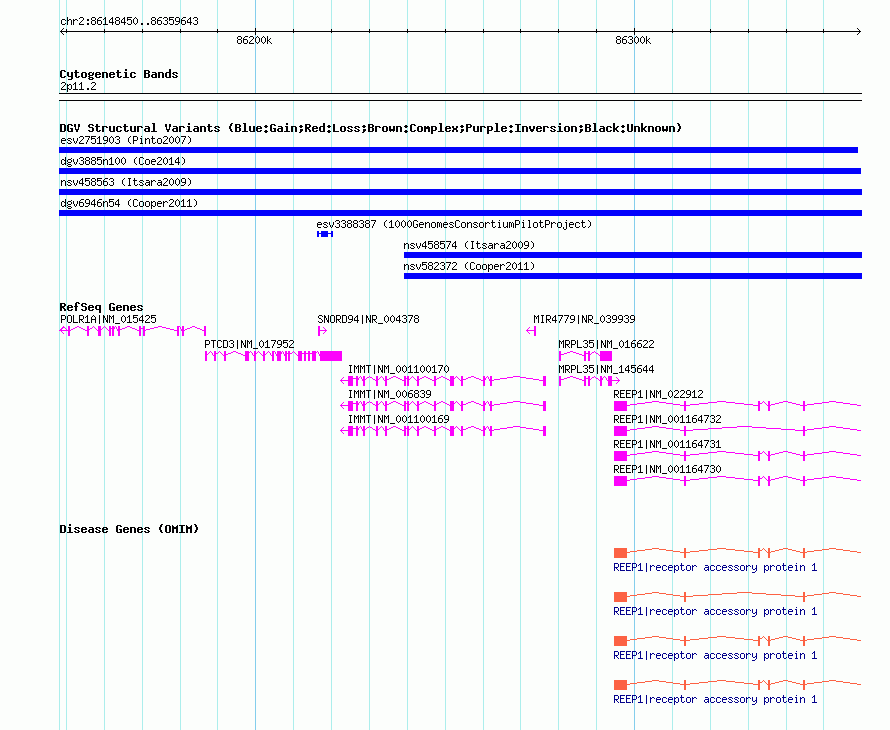Click the right arrow of the ruler
The height and width of the screenshot is (730, 890).
point(858,32)
